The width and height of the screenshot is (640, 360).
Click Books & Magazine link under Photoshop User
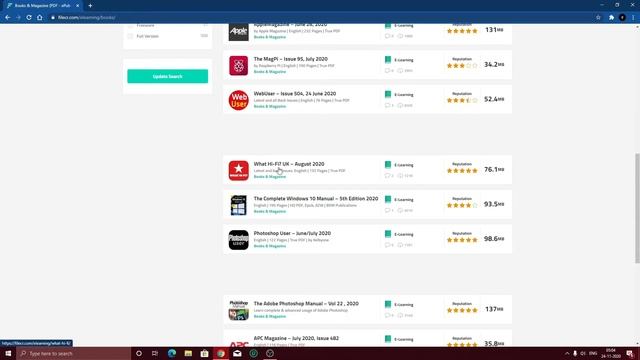tap(270, 246)
